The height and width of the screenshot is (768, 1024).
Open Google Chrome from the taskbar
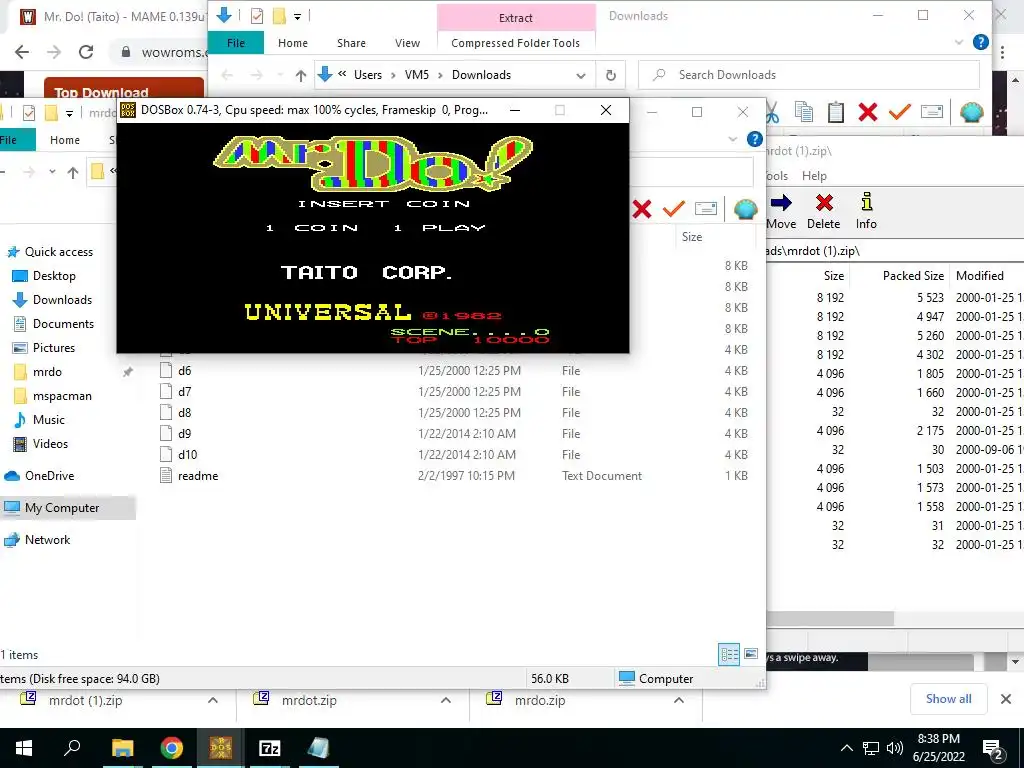(172, 748)
